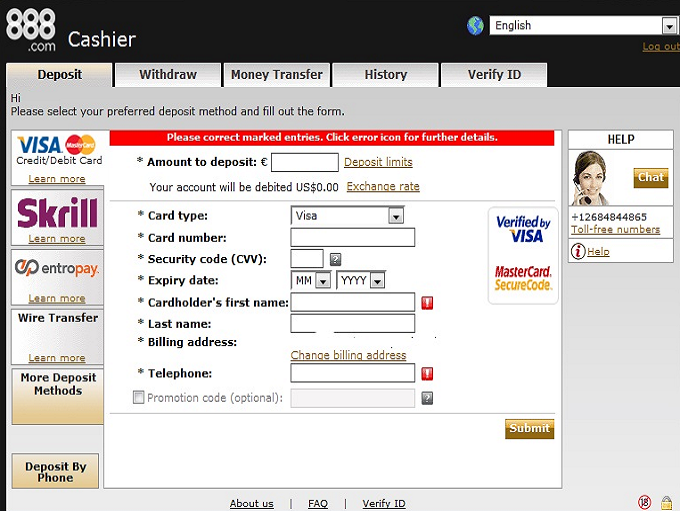Focus the Amount to deposit field

[305, 162]
